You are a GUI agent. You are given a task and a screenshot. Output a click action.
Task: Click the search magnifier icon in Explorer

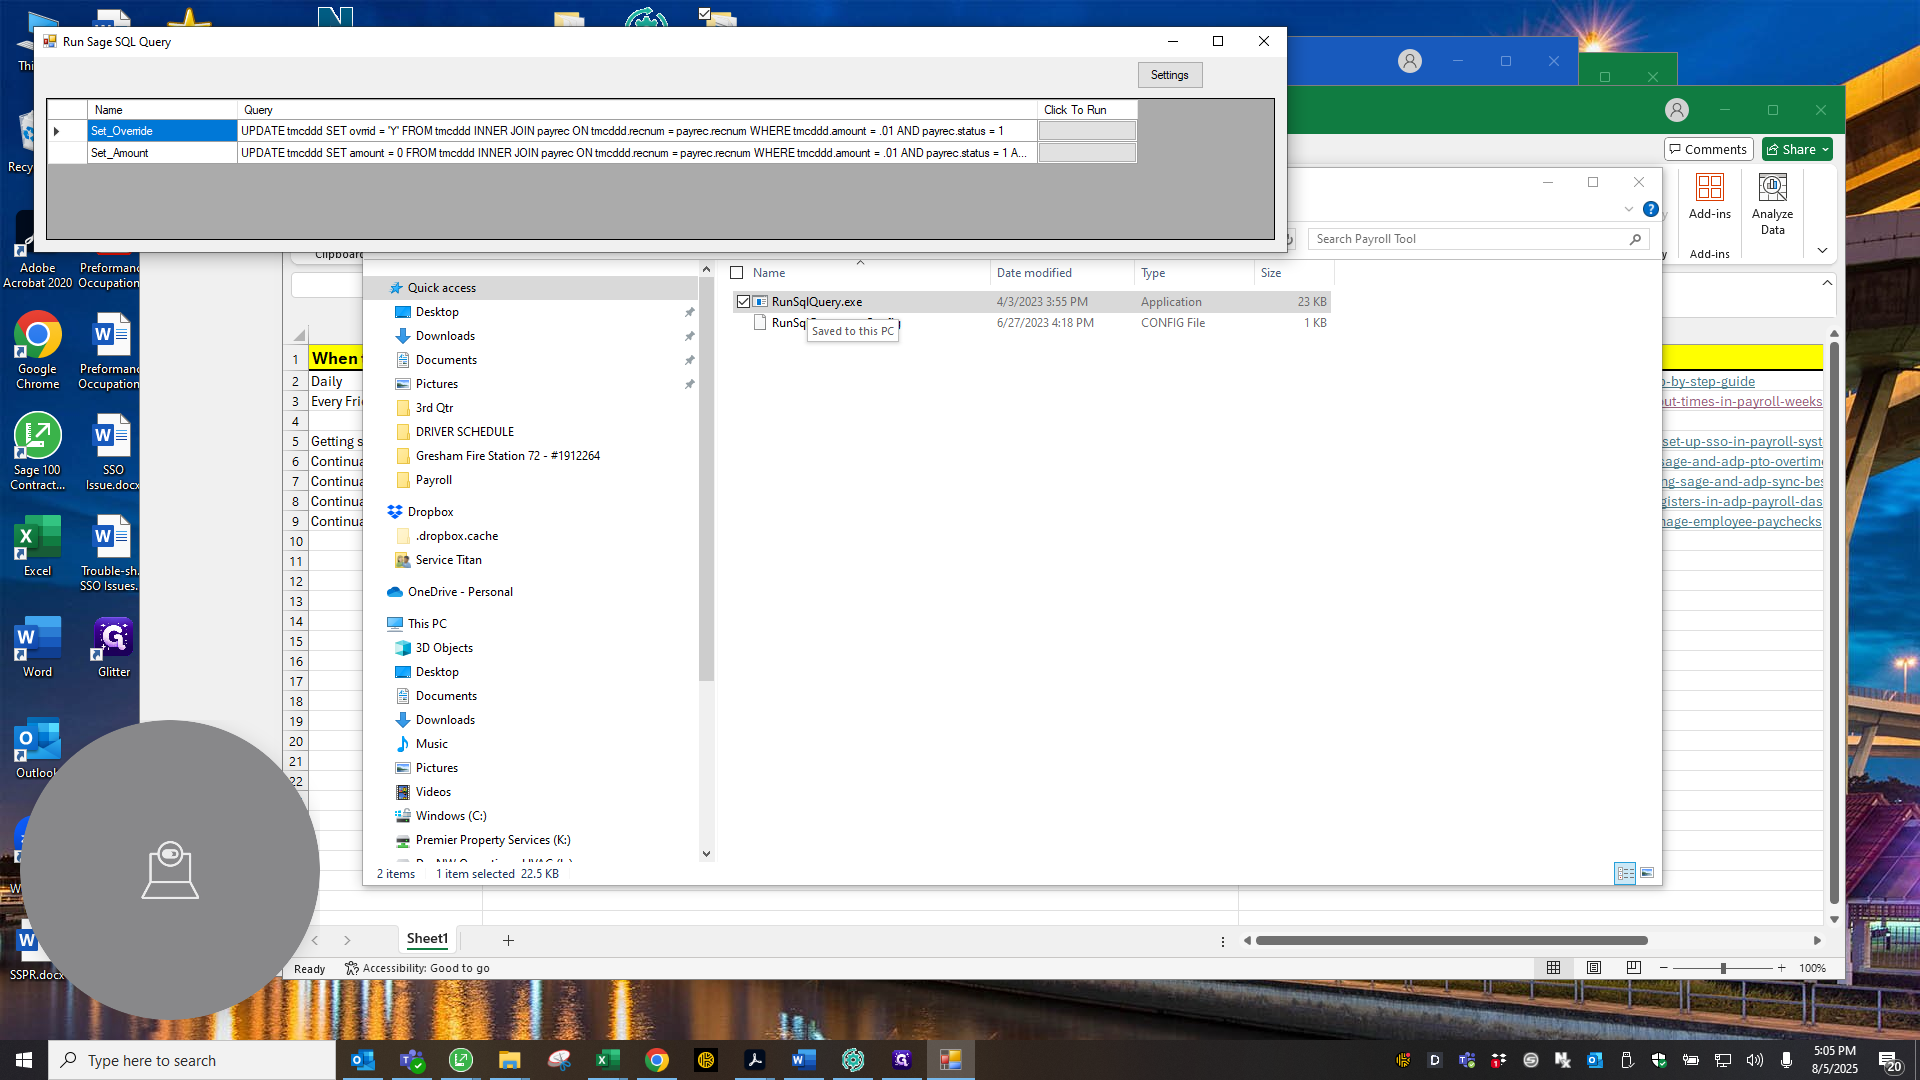point(1635,239)
